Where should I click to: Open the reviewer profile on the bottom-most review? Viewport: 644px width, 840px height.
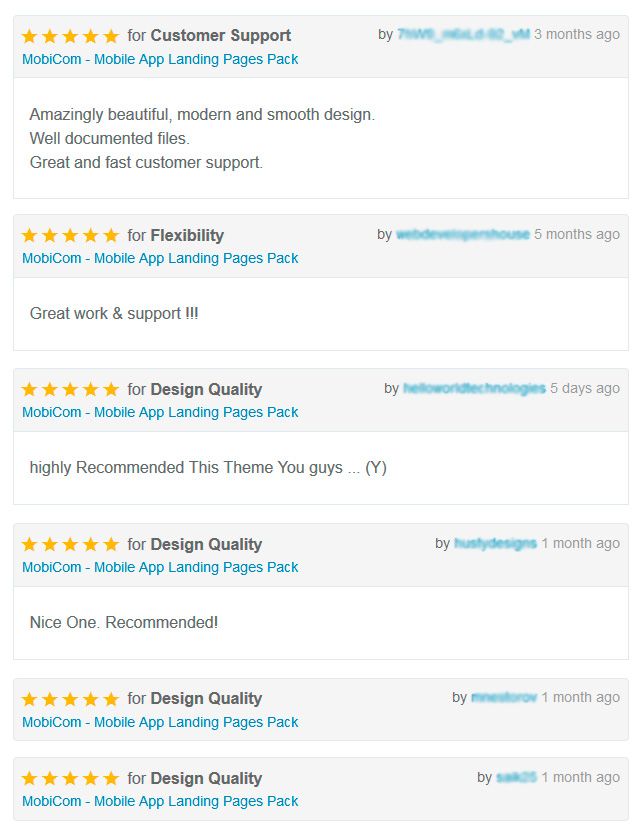pos(516,777)
